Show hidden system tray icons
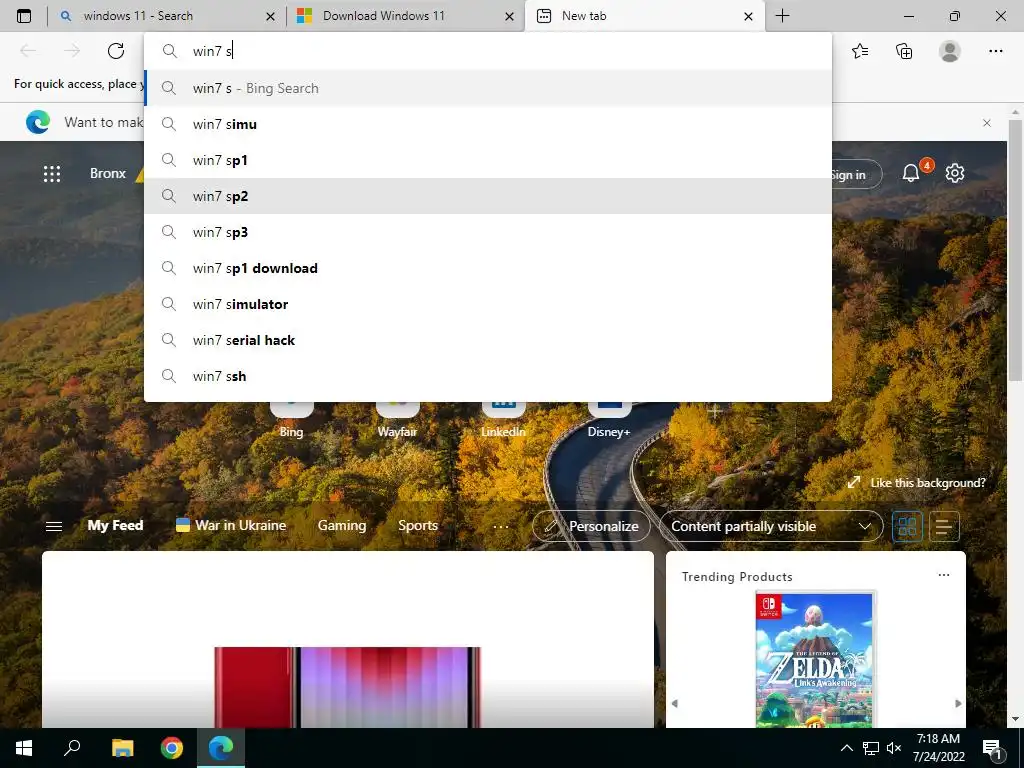Viewport: 1024px width, 768px height. (x=846, y=748)
